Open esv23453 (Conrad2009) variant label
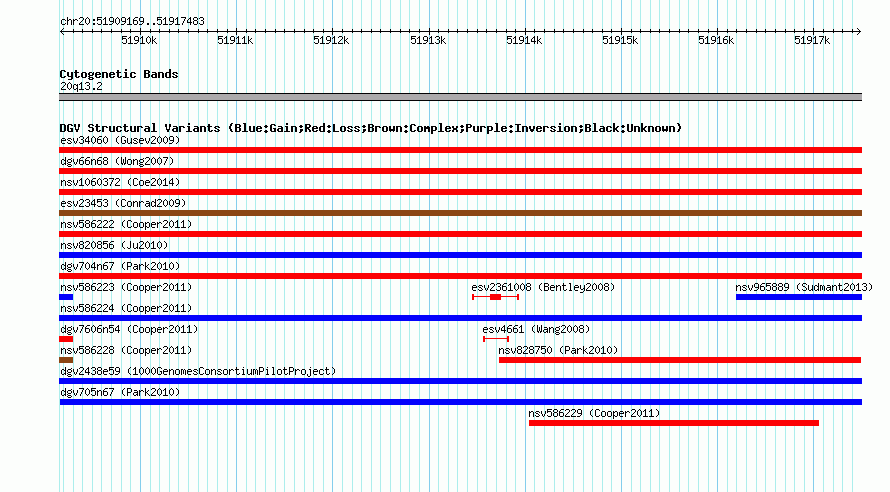The height and width of the screenshot is (492, 890). point(123,203)
